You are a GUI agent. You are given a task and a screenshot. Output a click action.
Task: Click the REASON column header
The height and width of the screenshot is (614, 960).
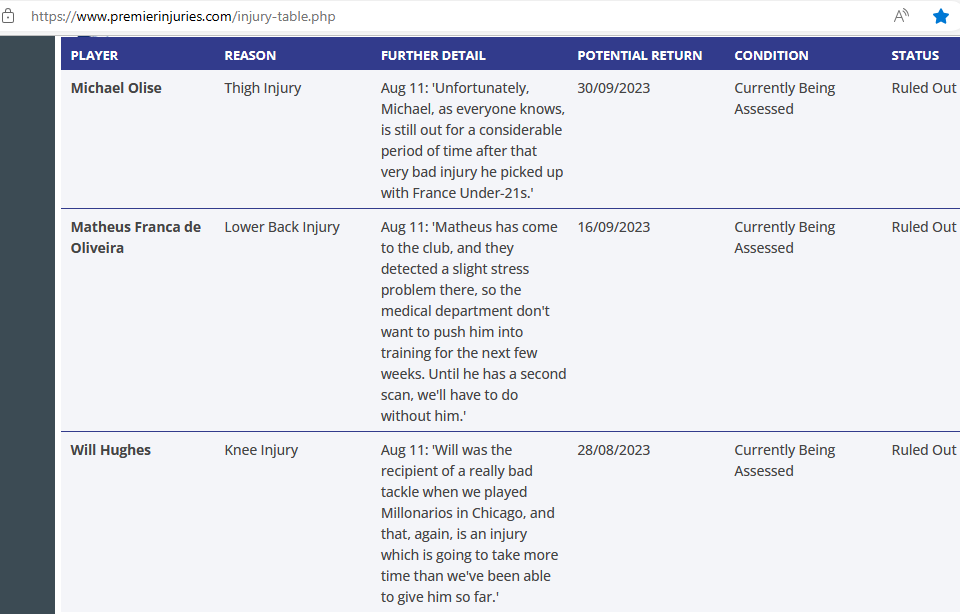(250, 55)
